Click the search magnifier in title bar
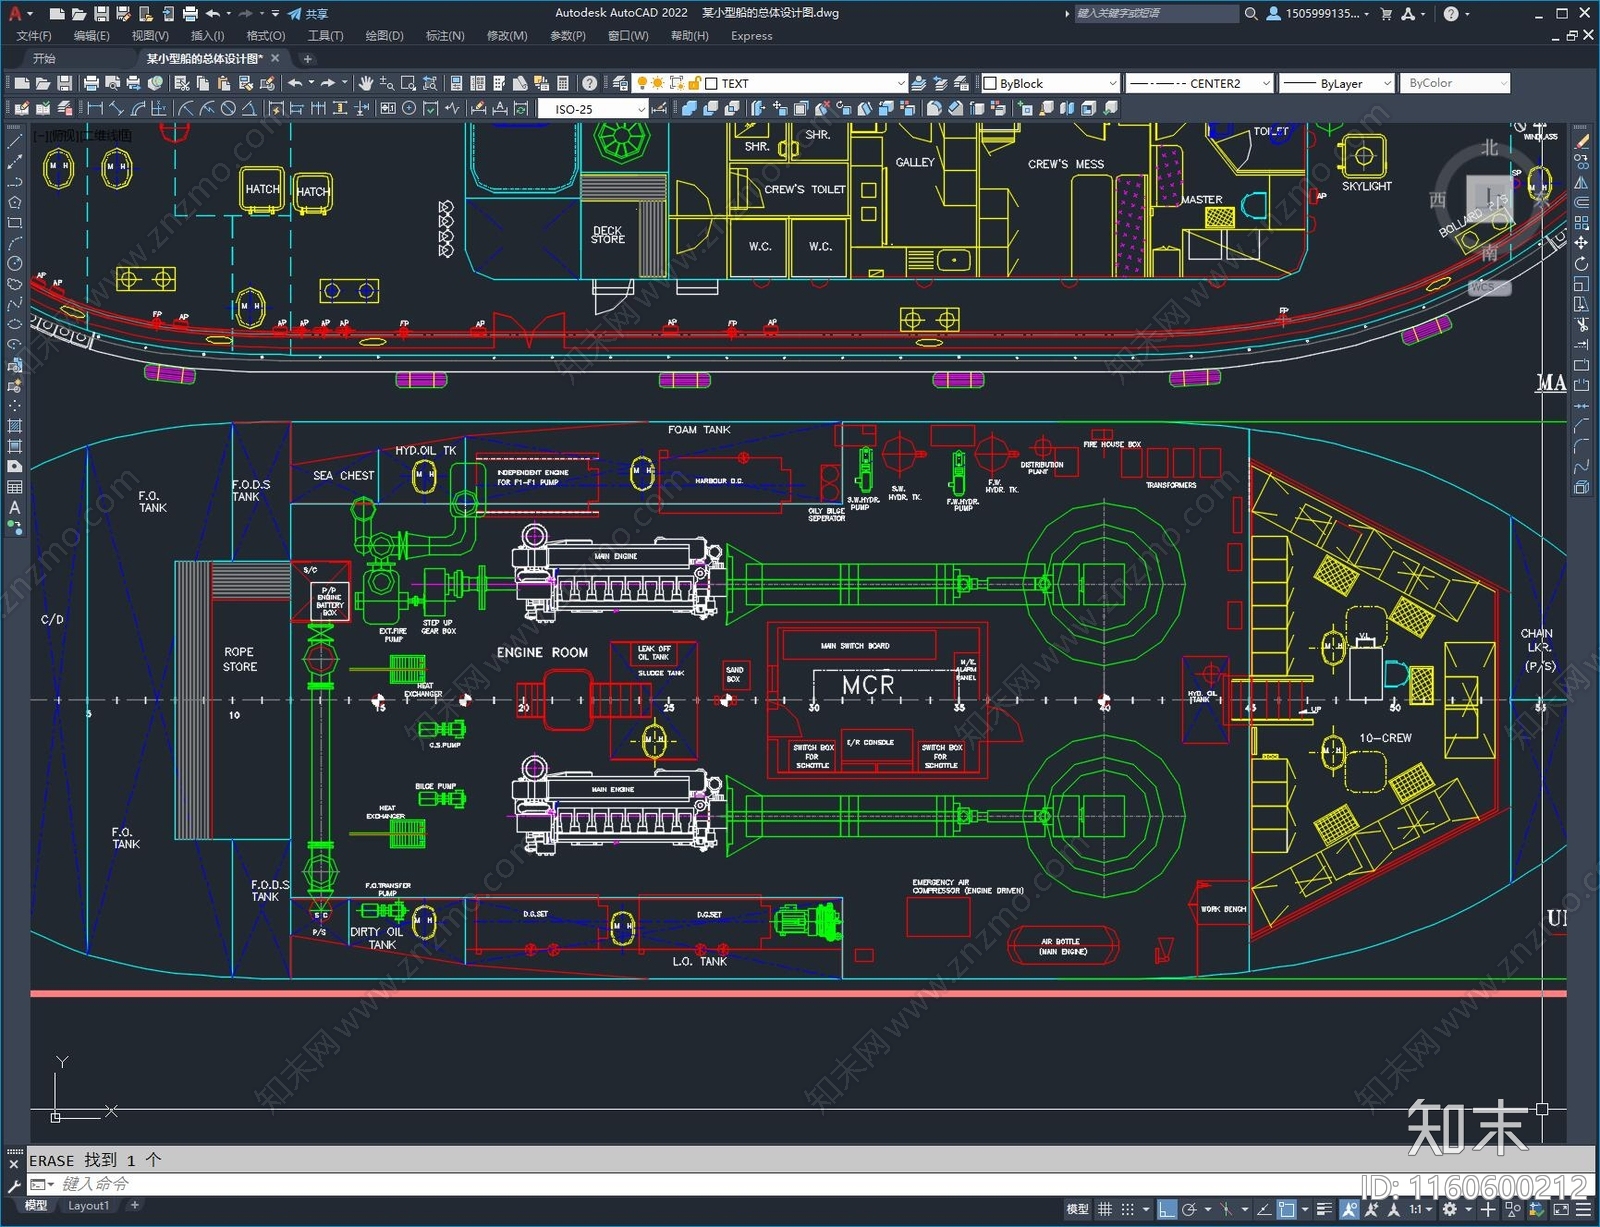Viewport: 1600px width, 1227px height. (1250, 13)
